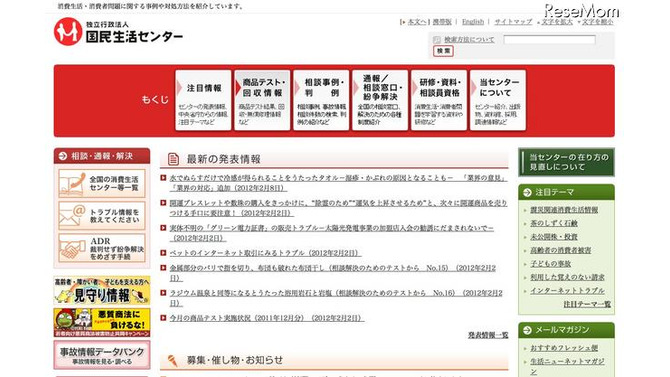Viewport: 670px width, 377px height.
Task: Open the cooling towel 水でぬらすだけで news link
Action: [x=338, y=183]
